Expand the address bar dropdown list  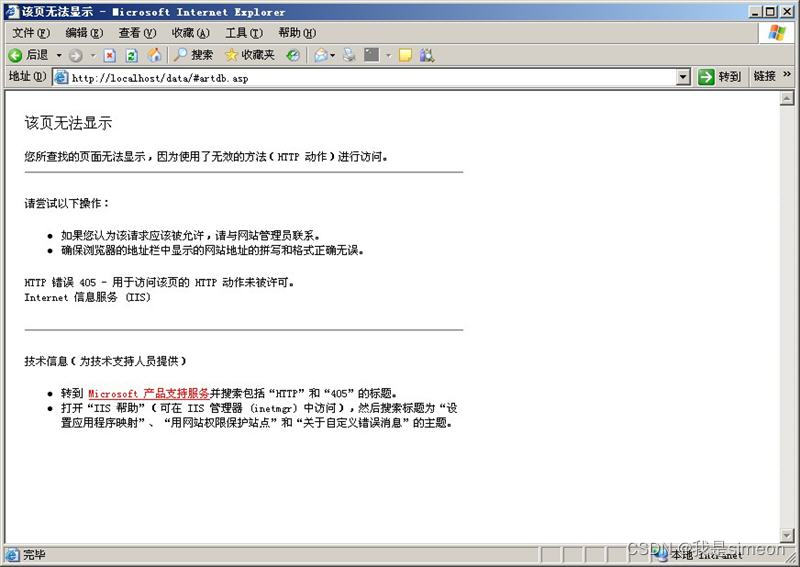point(683,78)
